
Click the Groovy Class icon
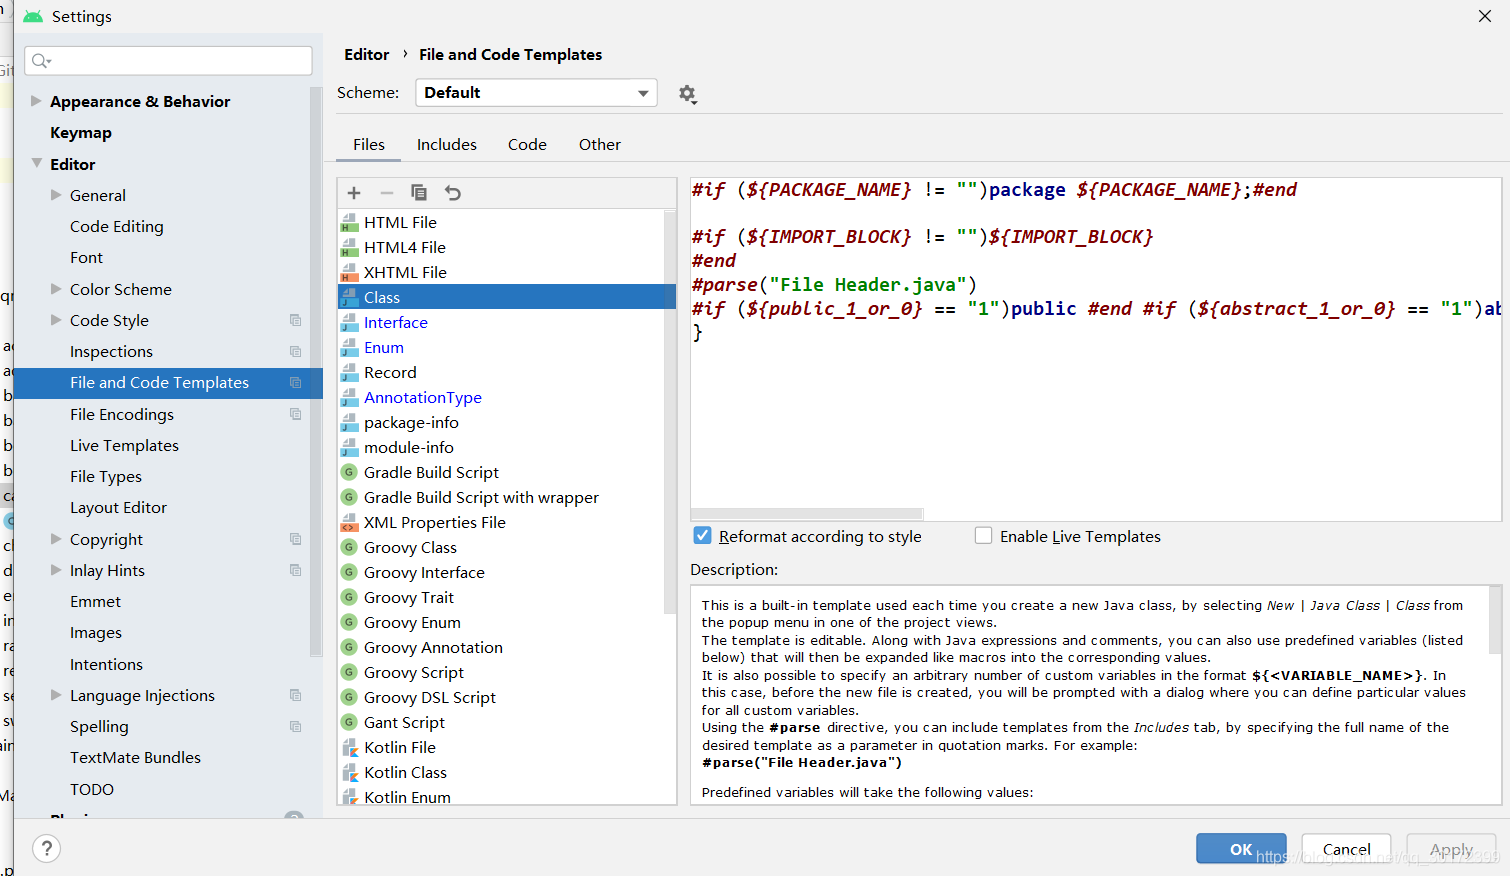point(349,547)
